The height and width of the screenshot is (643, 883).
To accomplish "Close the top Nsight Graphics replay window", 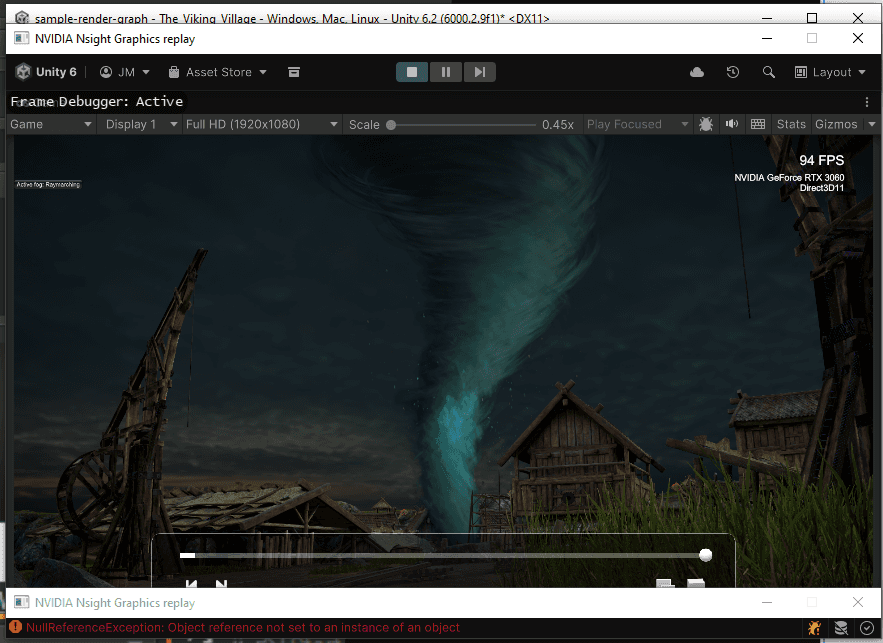I will coord(858,38).
